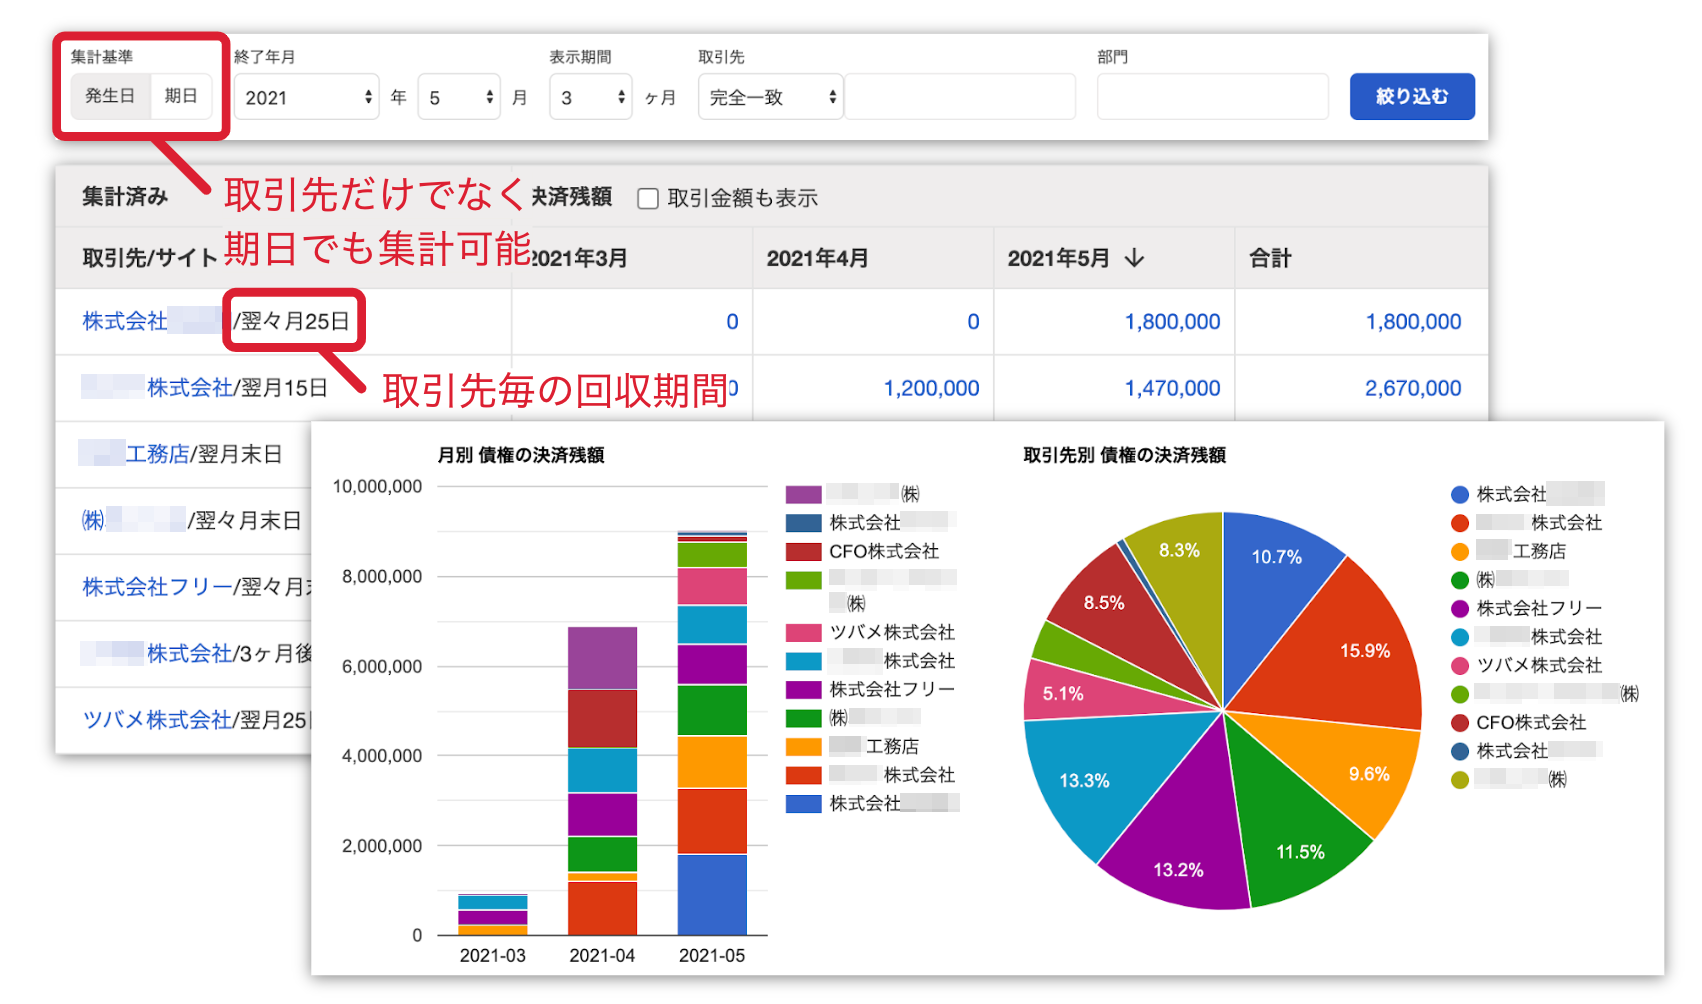The height and width of the screenshot is (1004, 1702).
Task: Click the 2,670,000 total value
Action: pyautogui.click(x=1413, y=388)
